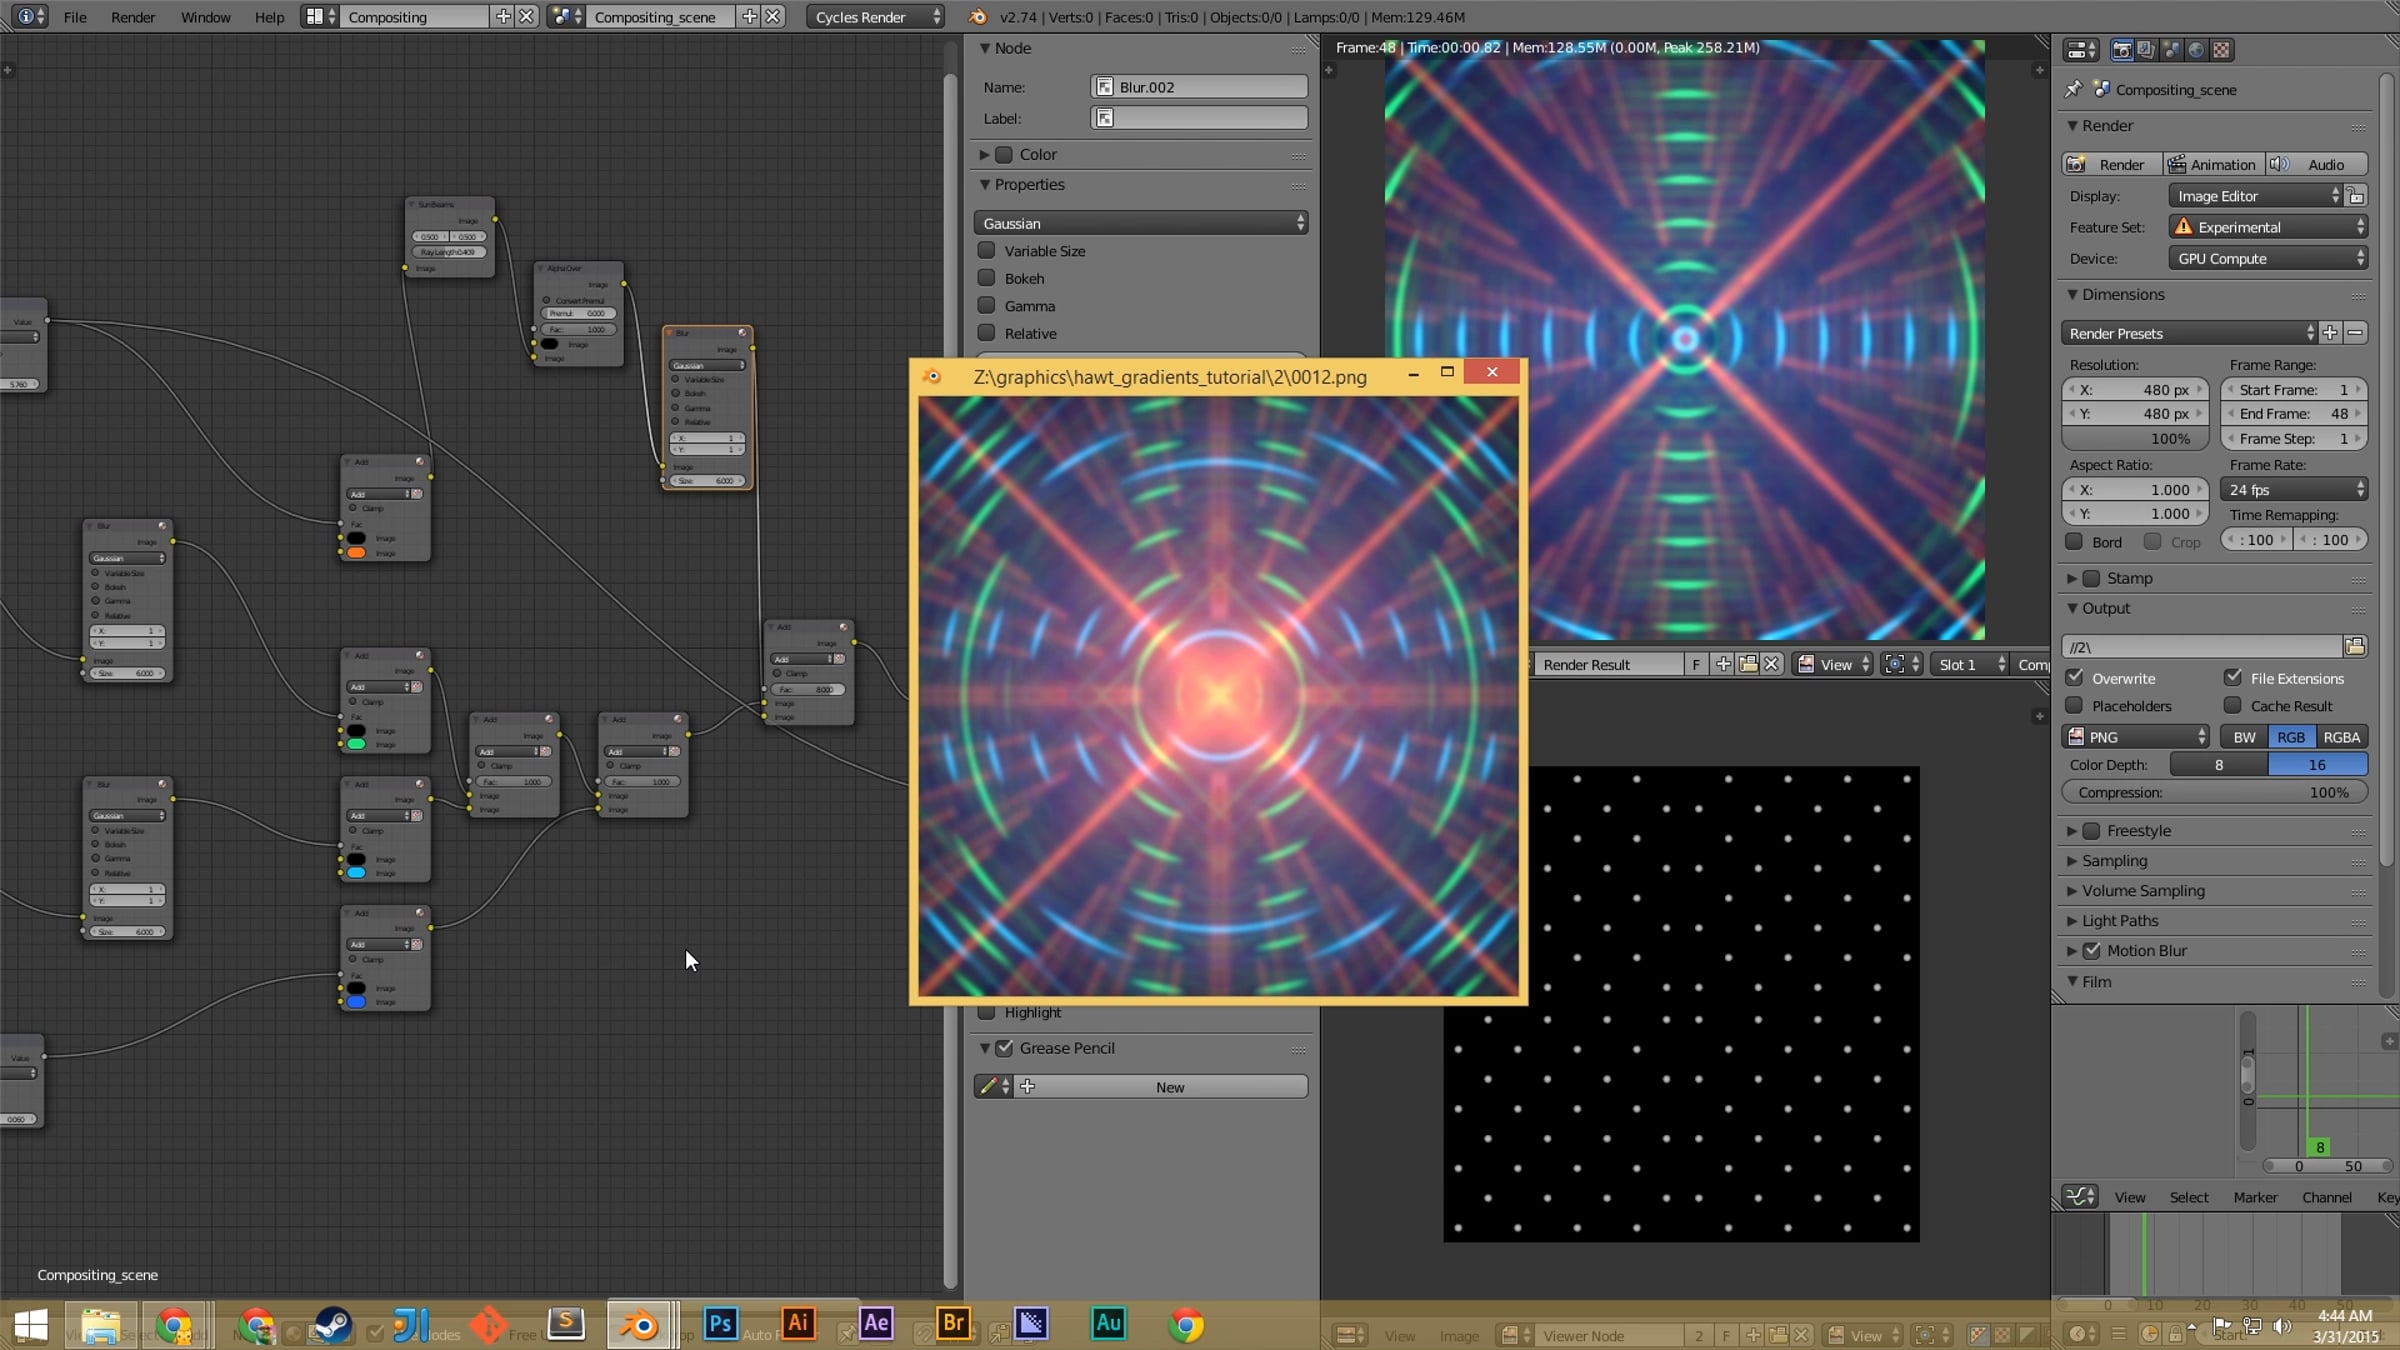Open the Help menu
This screenshot has width=2400, height=1350.
(x=269, y=17)
